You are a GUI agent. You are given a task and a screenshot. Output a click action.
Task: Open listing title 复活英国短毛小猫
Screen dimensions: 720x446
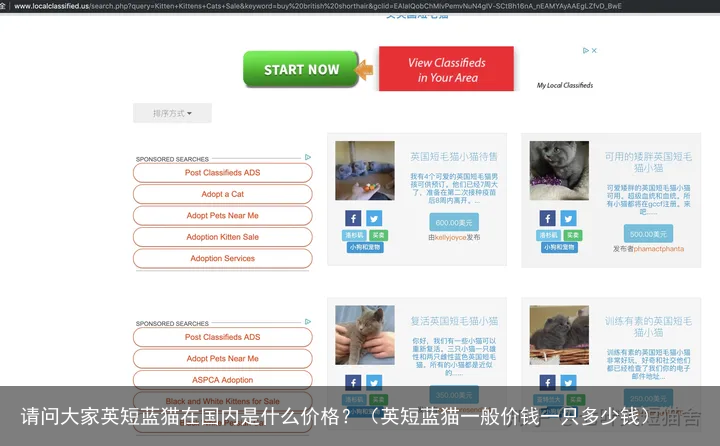pyautogui.click(x=454, y=321)
